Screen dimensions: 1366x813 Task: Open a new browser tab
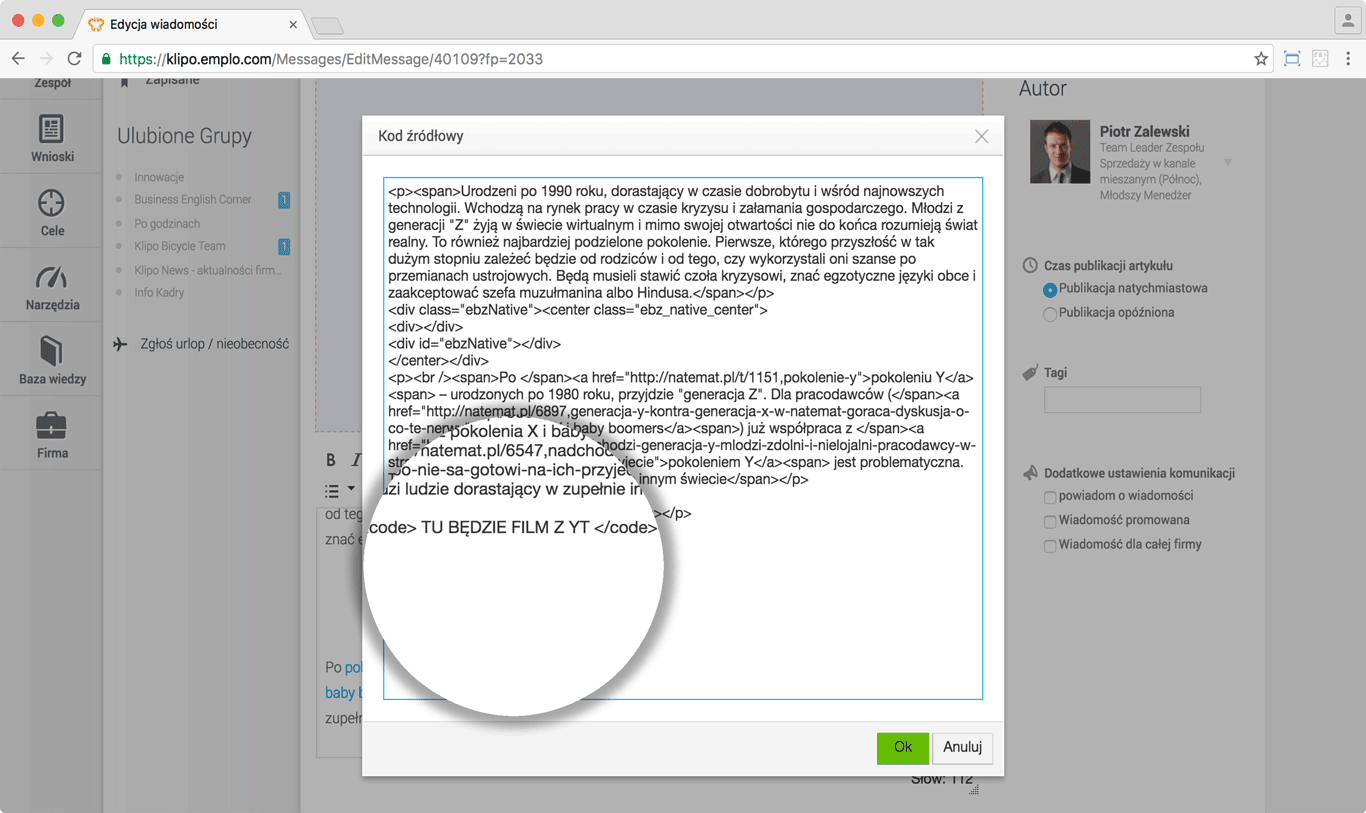click(327, 25)
